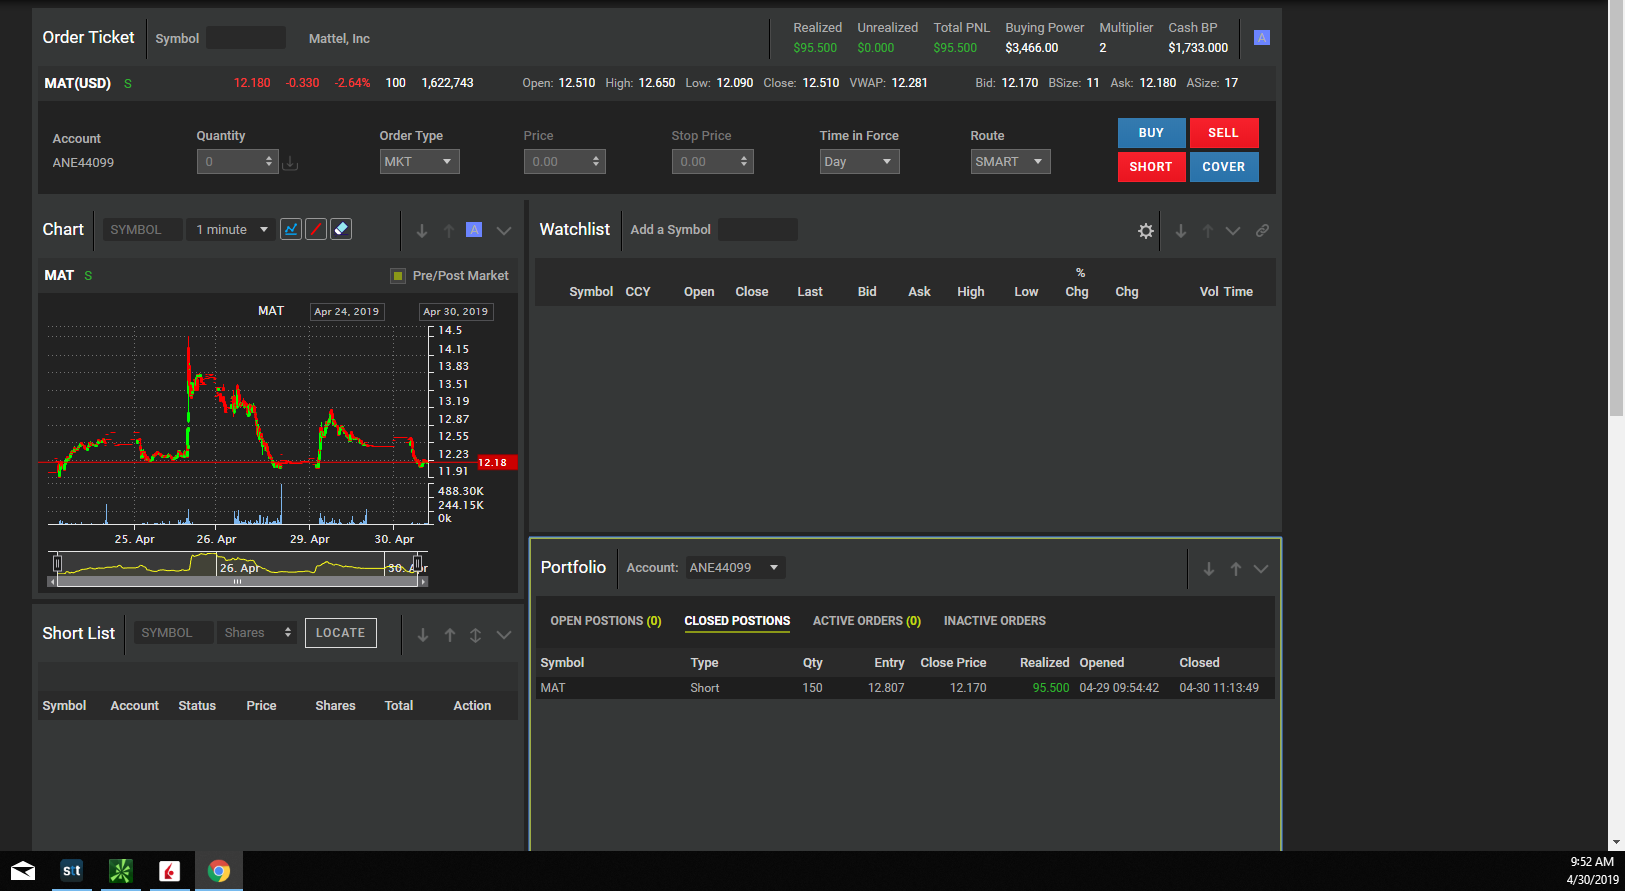Click the chart eraser tool icon
This screenshot has height=891, width=1625.
(x=341, y=229)
